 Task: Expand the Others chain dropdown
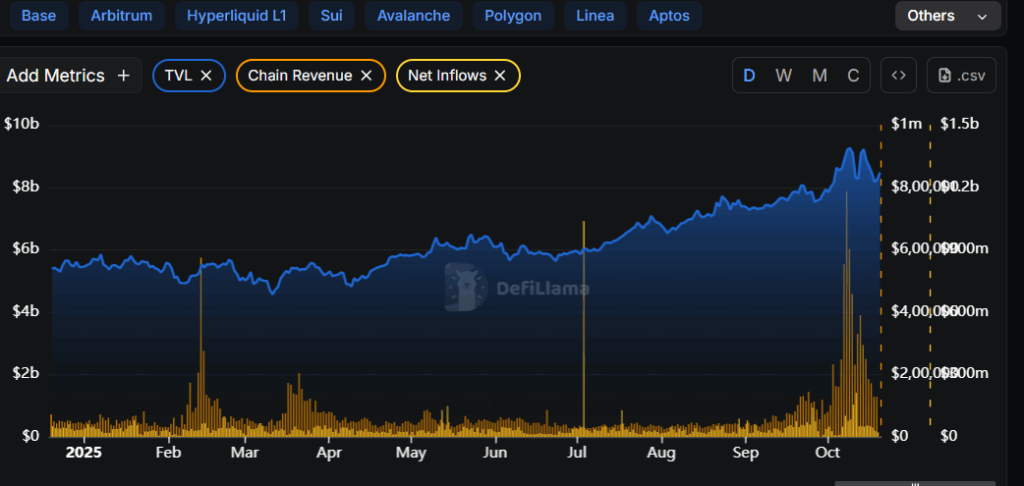[x=946, y=16]
